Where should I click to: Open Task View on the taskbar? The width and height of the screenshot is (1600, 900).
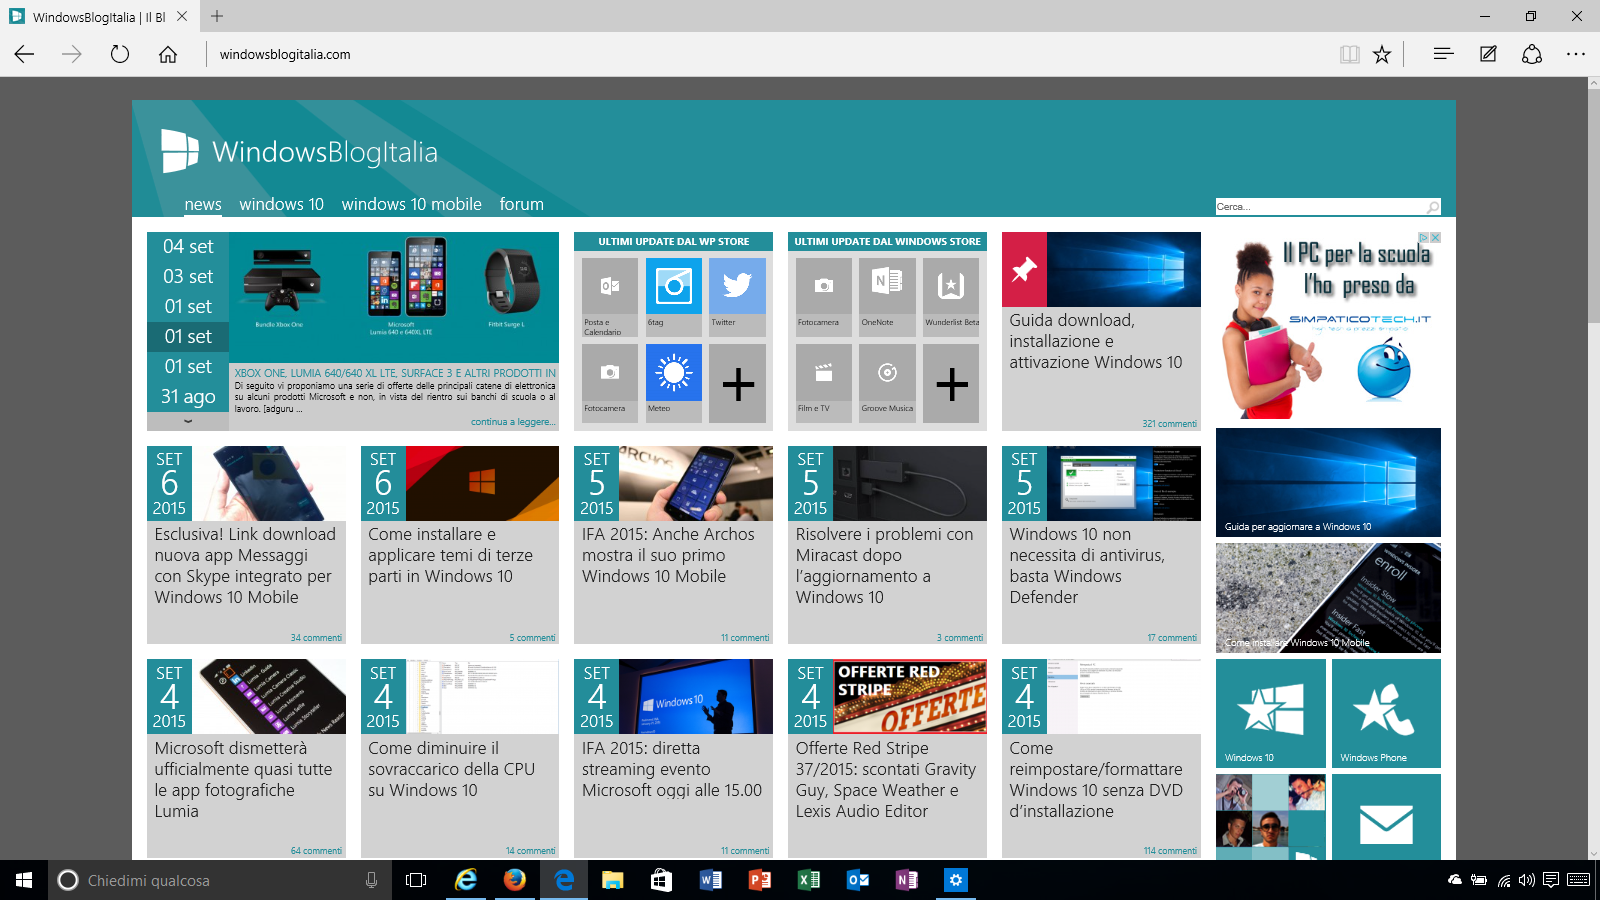(416, 880)
